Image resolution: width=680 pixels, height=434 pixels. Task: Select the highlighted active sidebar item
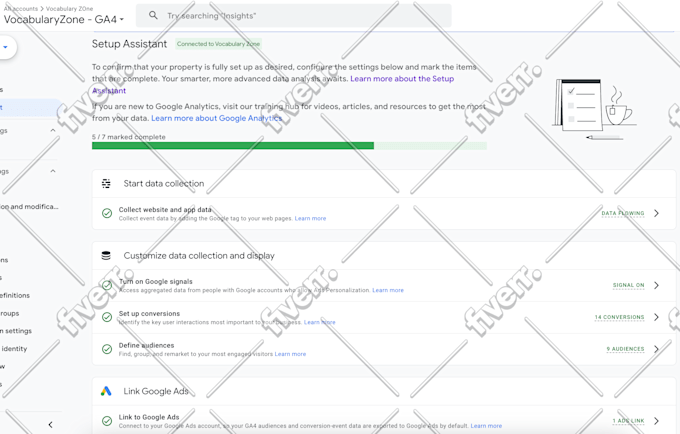30,108
